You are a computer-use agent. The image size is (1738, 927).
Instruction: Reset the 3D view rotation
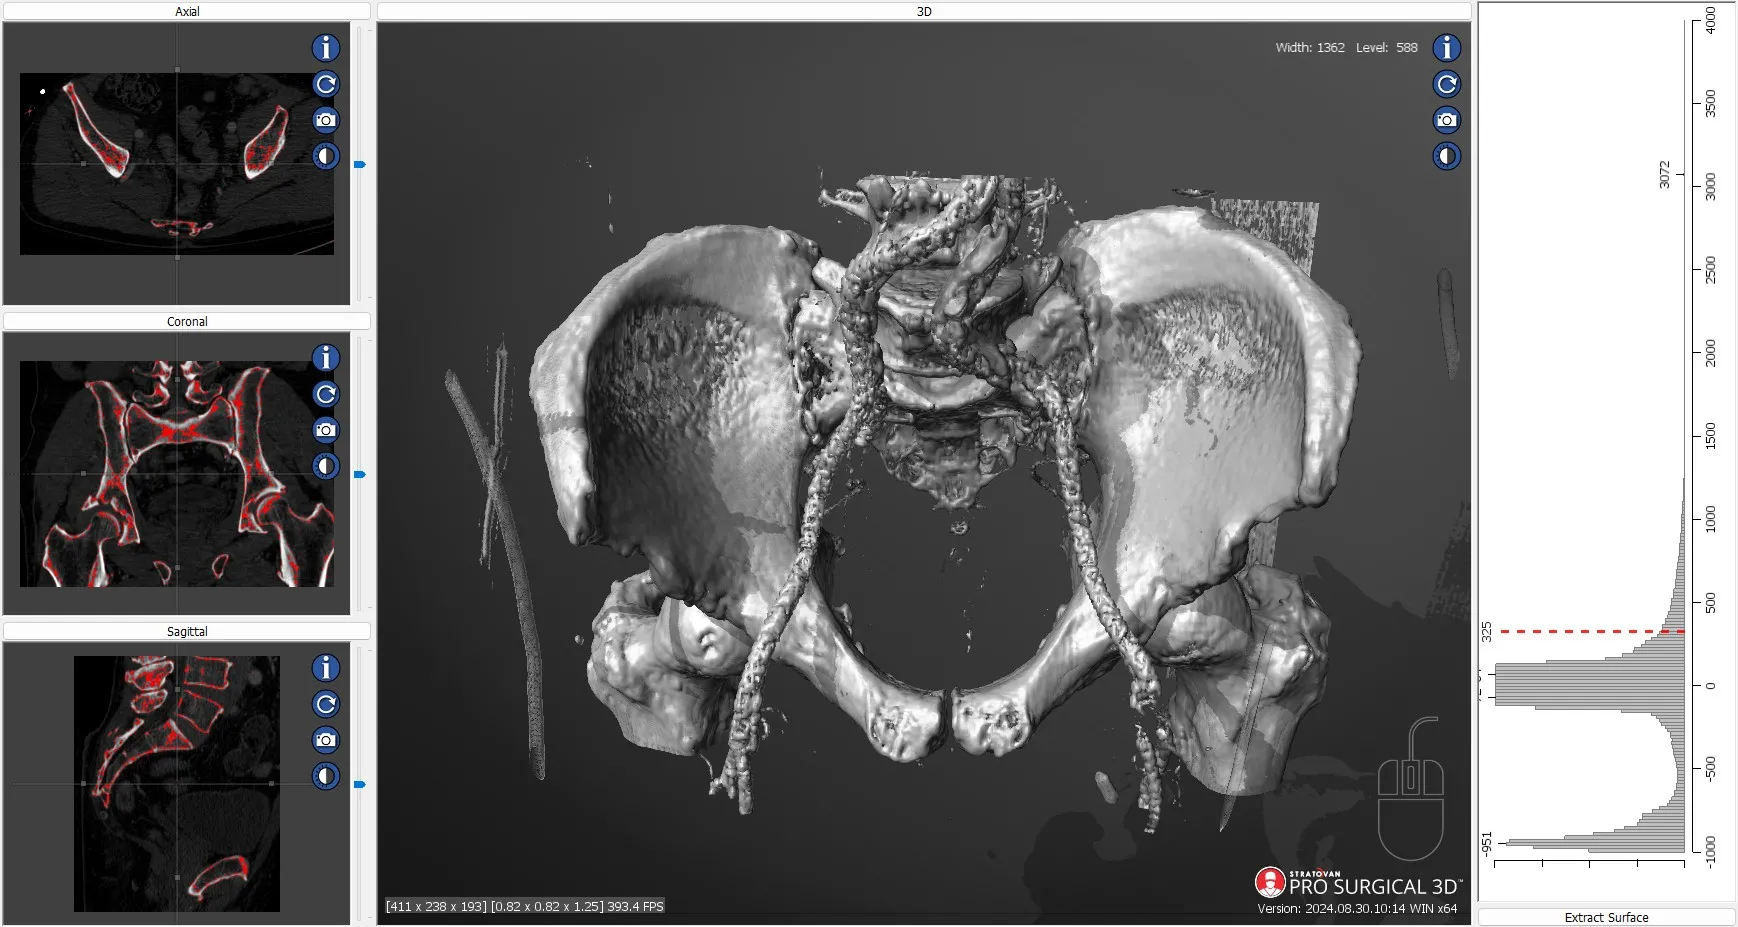point(1447,84)
